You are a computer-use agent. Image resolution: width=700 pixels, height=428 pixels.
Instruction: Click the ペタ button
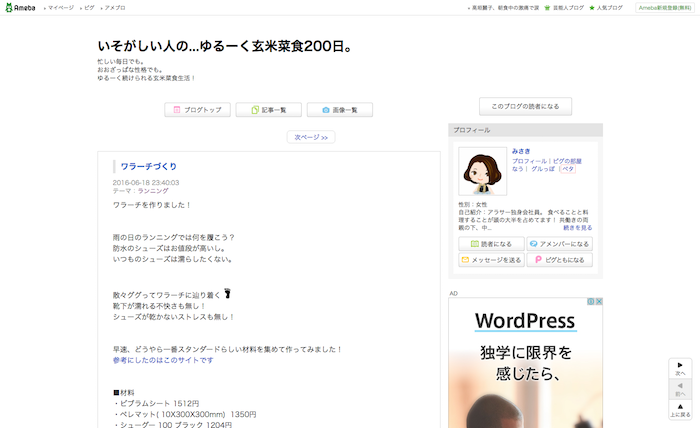[567, 169]
